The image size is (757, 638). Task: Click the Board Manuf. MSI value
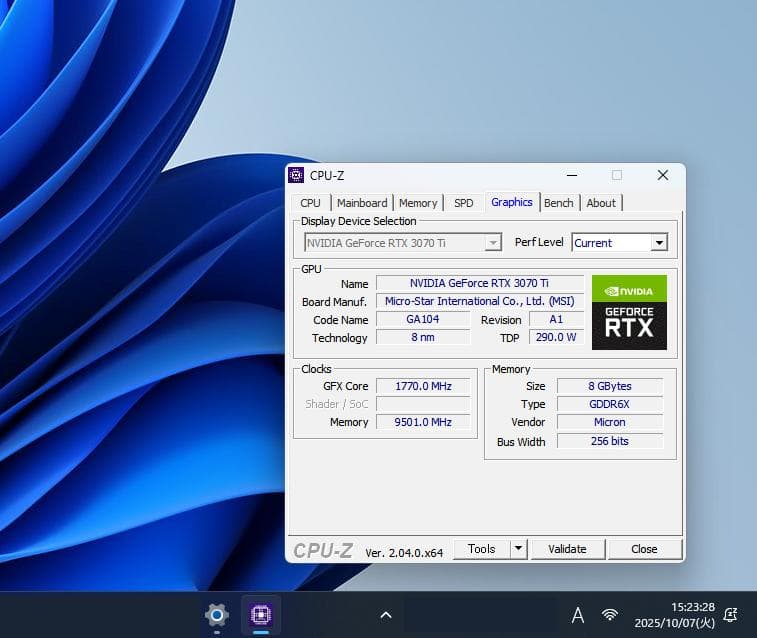[x=479, y=301]
